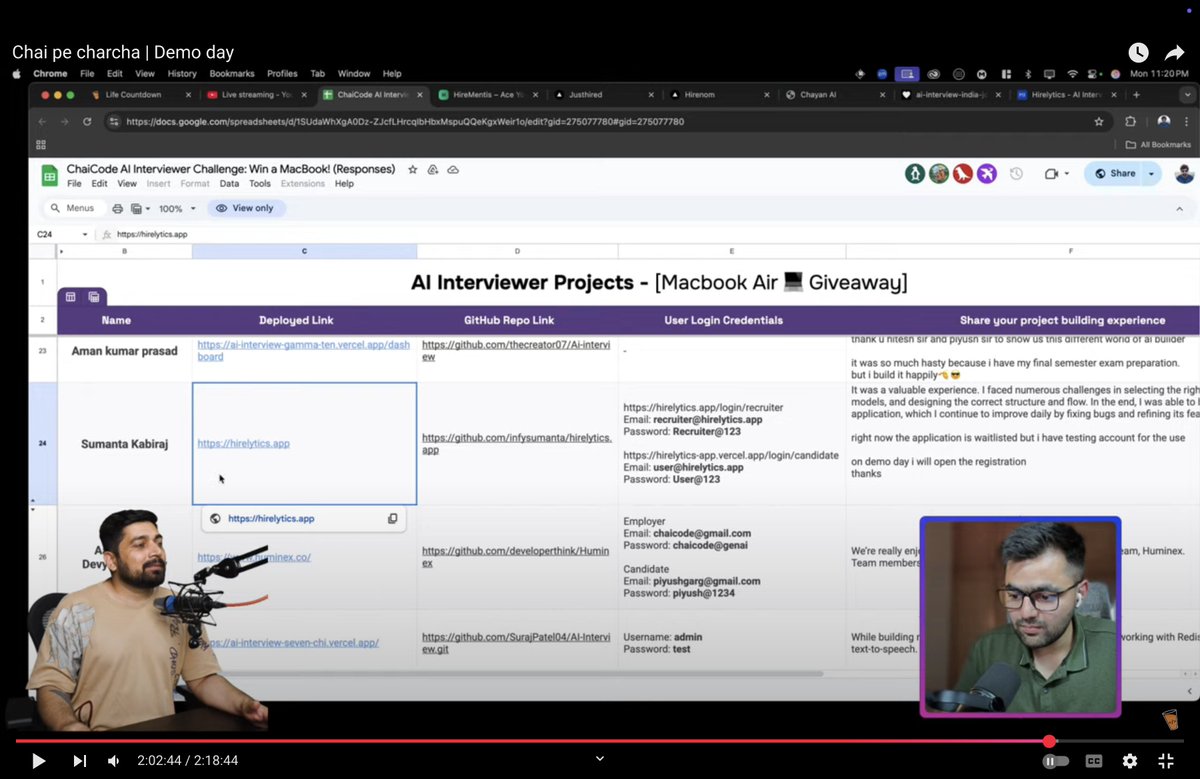The image size is (1200, 779).
Task: Play the YouTube video
Action: (38, 761)
